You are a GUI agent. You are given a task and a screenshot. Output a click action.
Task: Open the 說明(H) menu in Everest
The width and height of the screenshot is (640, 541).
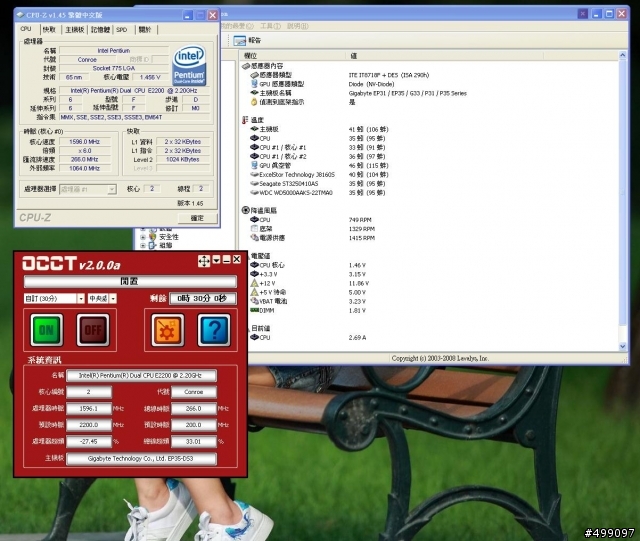pyautogui.click(x=298, y=26)
